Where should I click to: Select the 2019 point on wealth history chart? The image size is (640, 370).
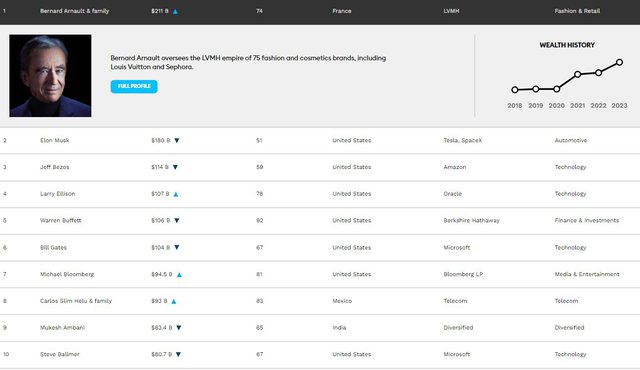[536, 89]
